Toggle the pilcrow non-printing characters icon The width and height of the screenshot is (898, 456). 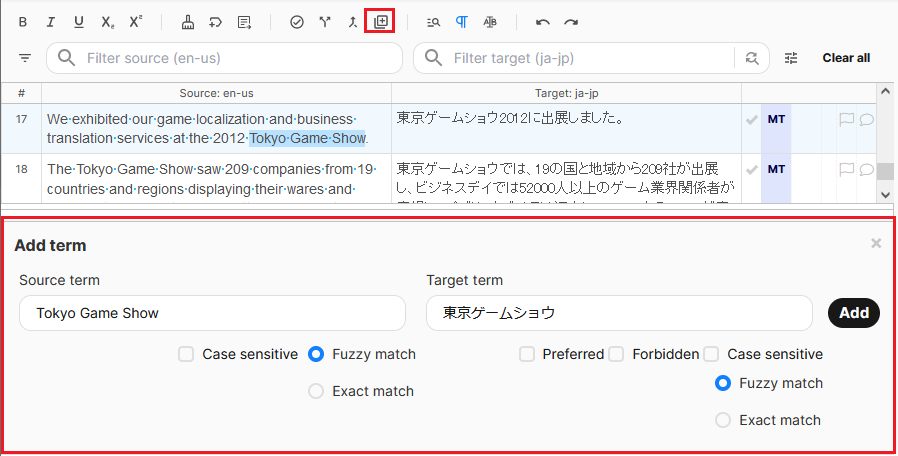[x=461, y=21]
